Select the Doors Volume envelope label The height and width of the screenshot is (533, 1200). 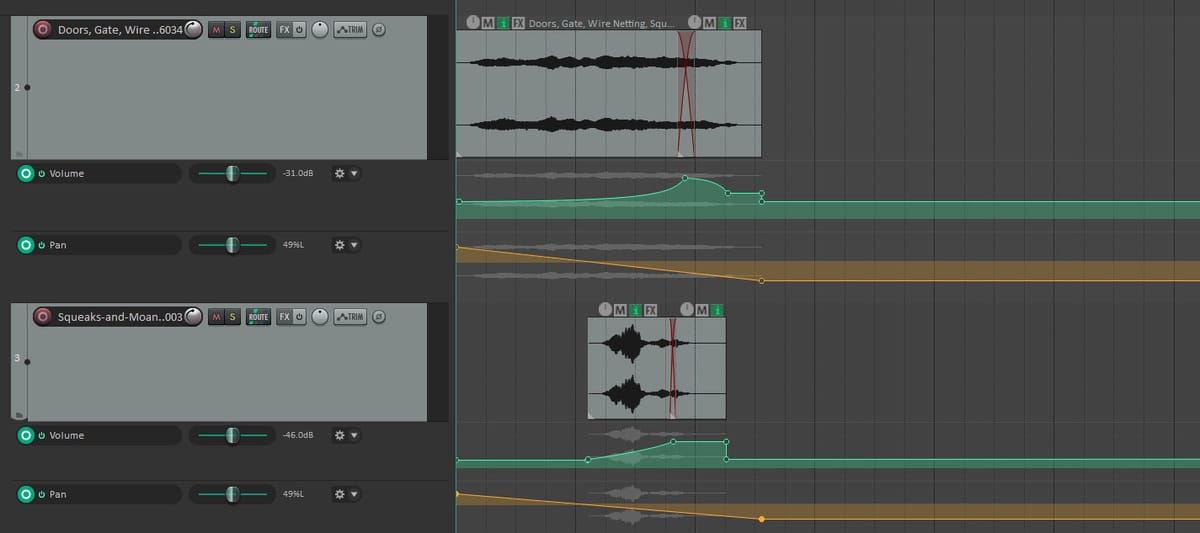point(67,173)
